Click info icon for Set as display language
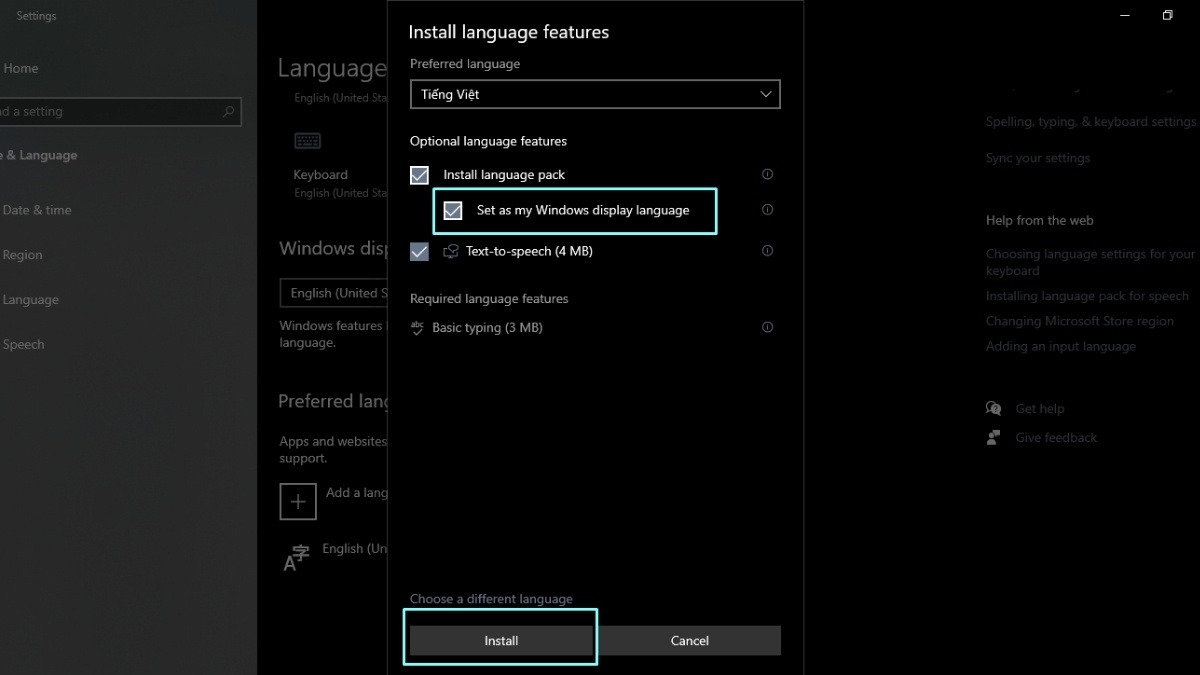The width and height of the screenshot is (1200, 675). pyautogui.click(x=768, y=210)
